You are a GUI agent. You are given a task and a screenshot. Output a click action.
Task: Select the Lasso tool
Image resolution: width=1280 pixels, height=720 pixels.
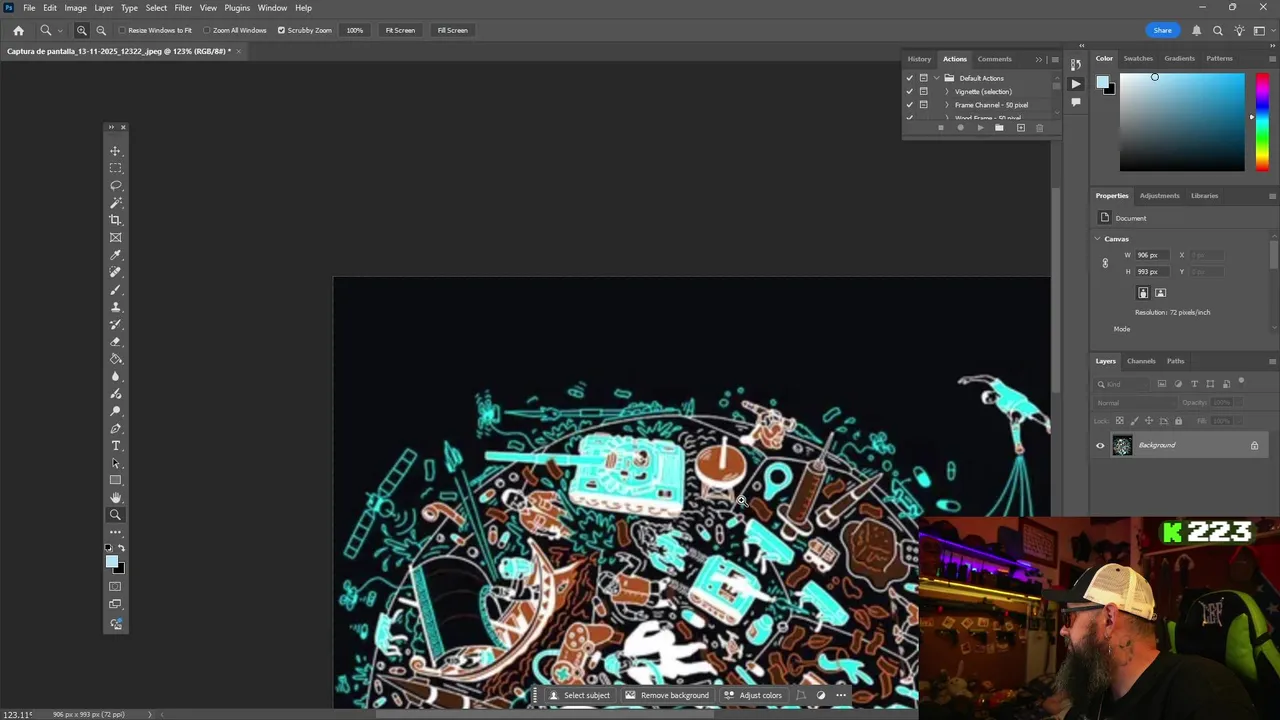(115, 185)
